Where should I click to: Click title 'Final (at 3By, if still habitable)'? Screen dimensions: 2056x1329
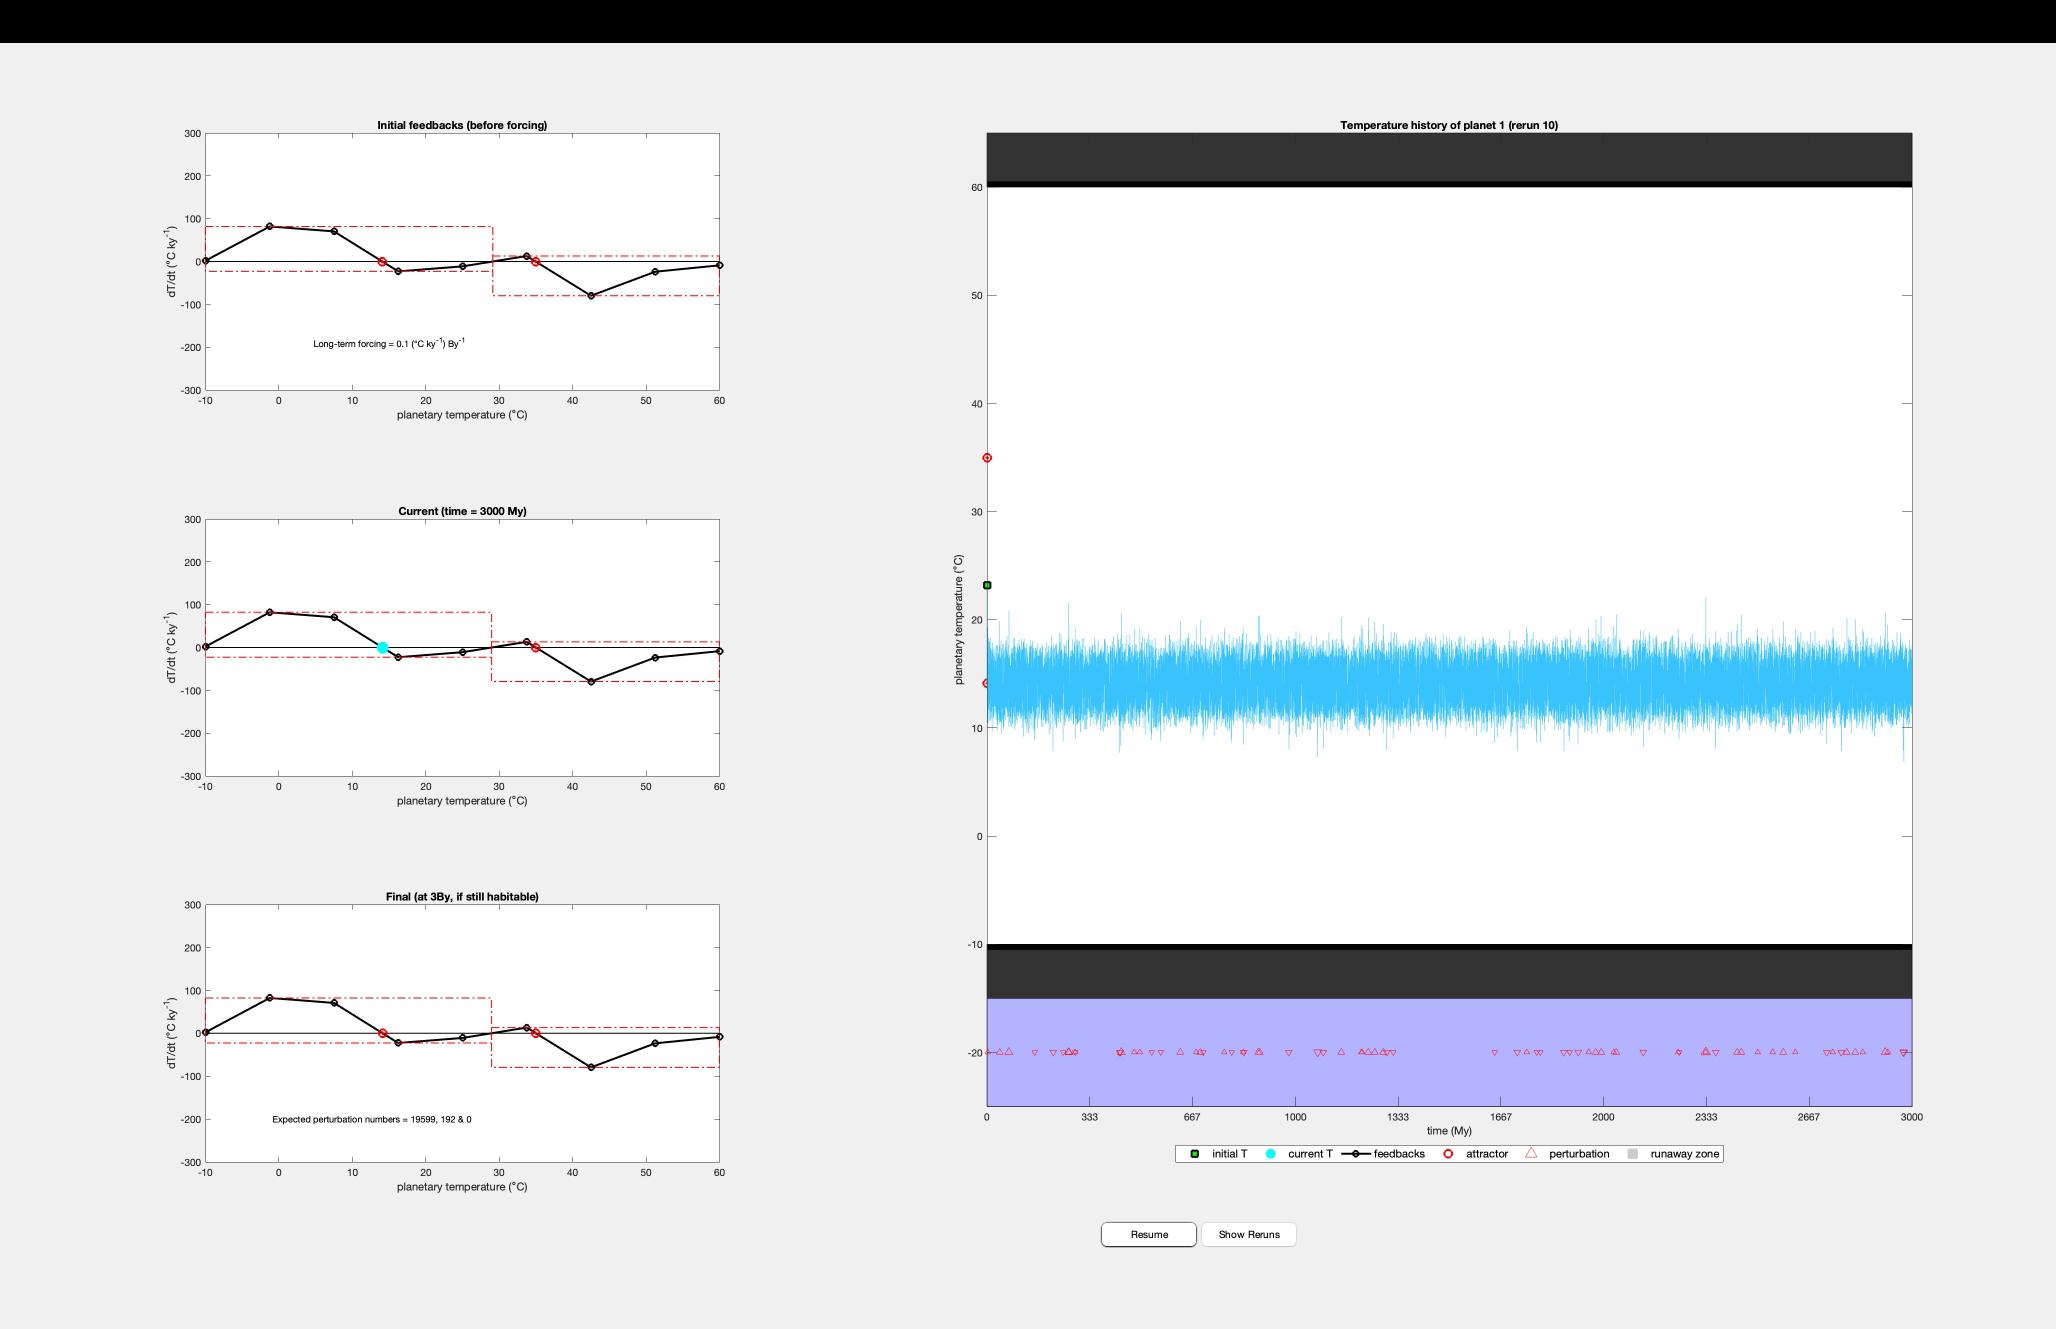462,897
